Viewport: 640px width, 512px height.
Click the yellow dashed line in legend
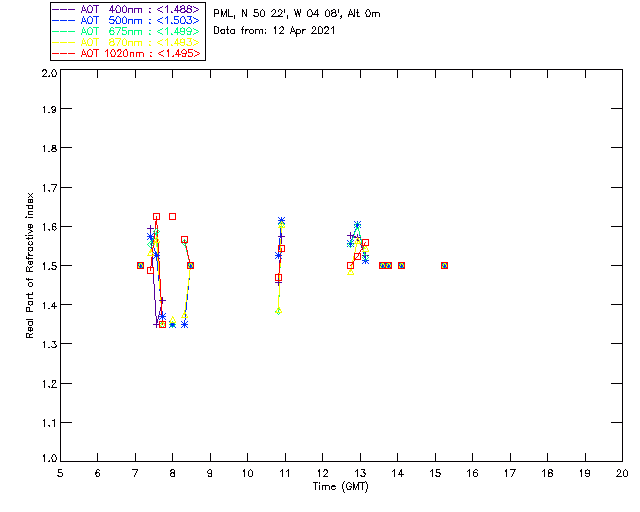(64, 42)
